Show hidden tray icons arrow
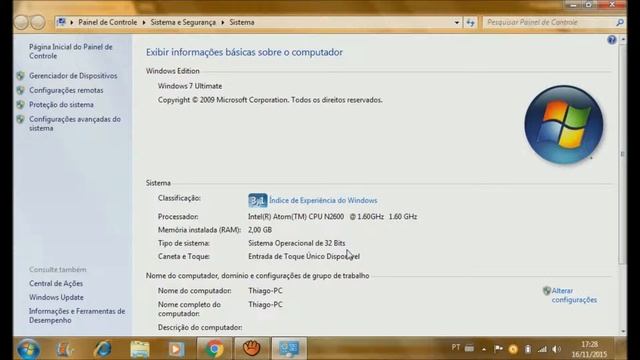Image resolution: width=640 pixels, height=360 pixels. 484,349
